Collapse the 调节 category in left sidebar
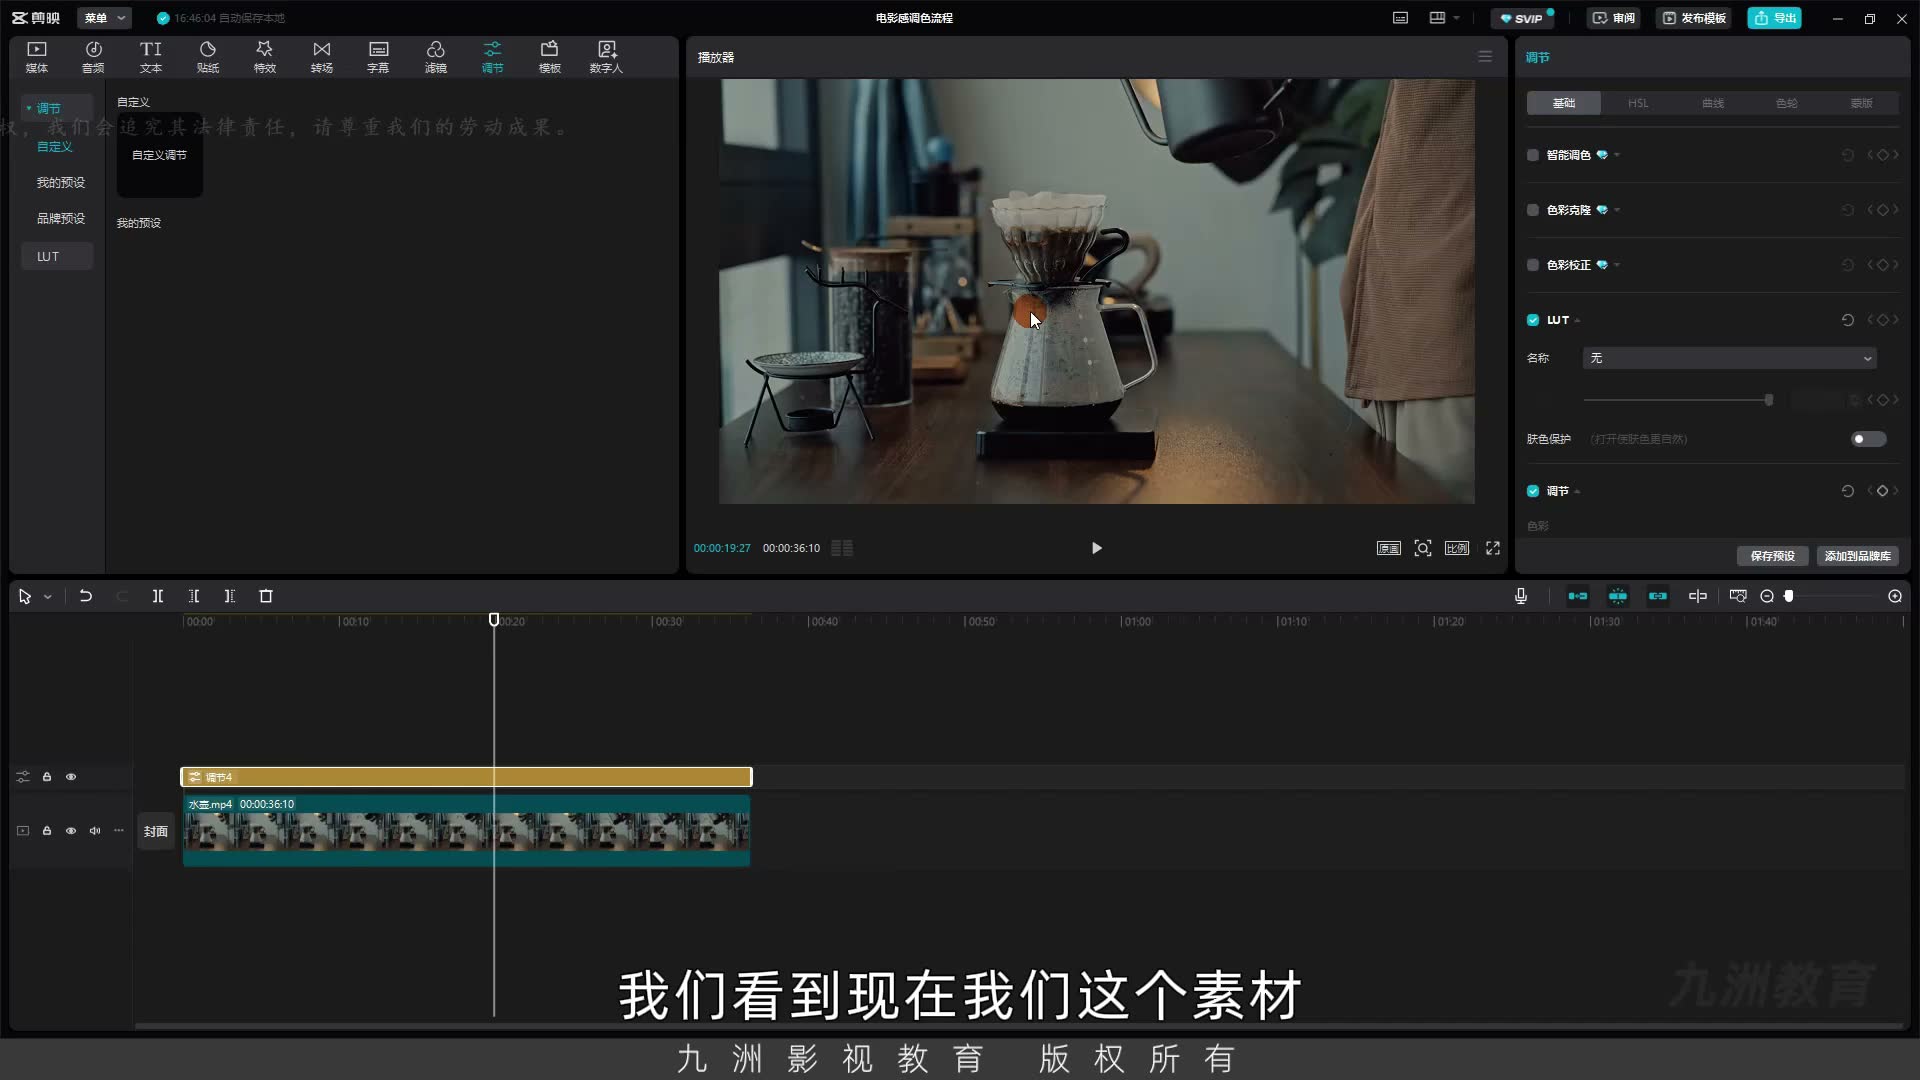1920x1080 pixels. [x=29, y=108]
